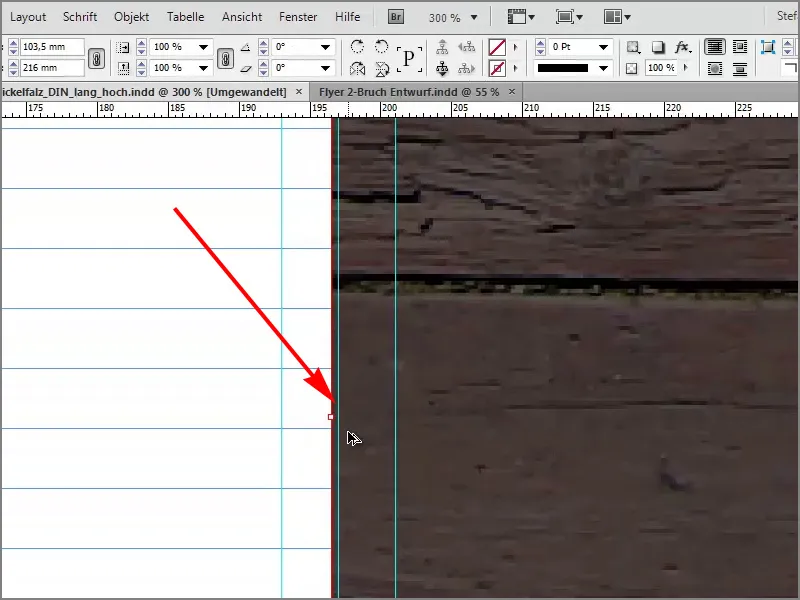The height and width of the screenshot is (600, 800).
Task: Select jump object text wrap
Action: (739, 68)
